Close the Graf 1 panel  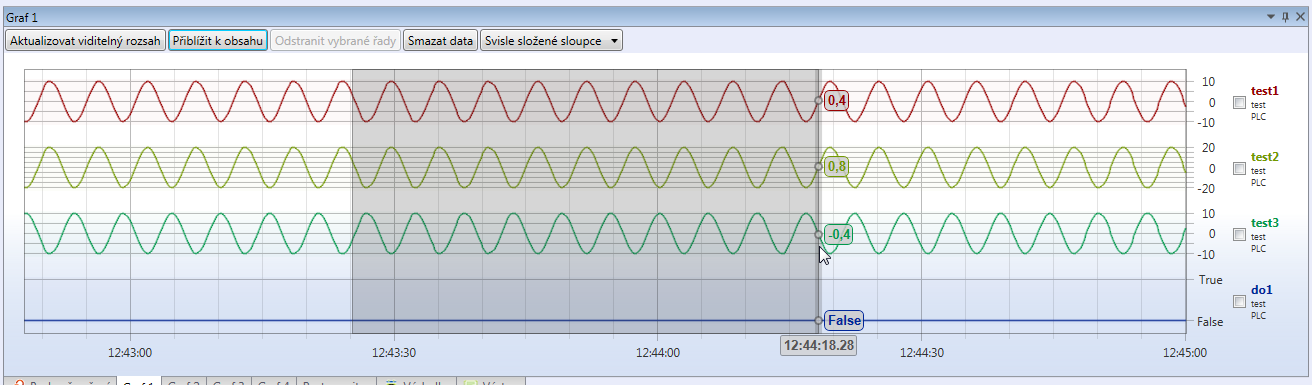[1300, 17]
